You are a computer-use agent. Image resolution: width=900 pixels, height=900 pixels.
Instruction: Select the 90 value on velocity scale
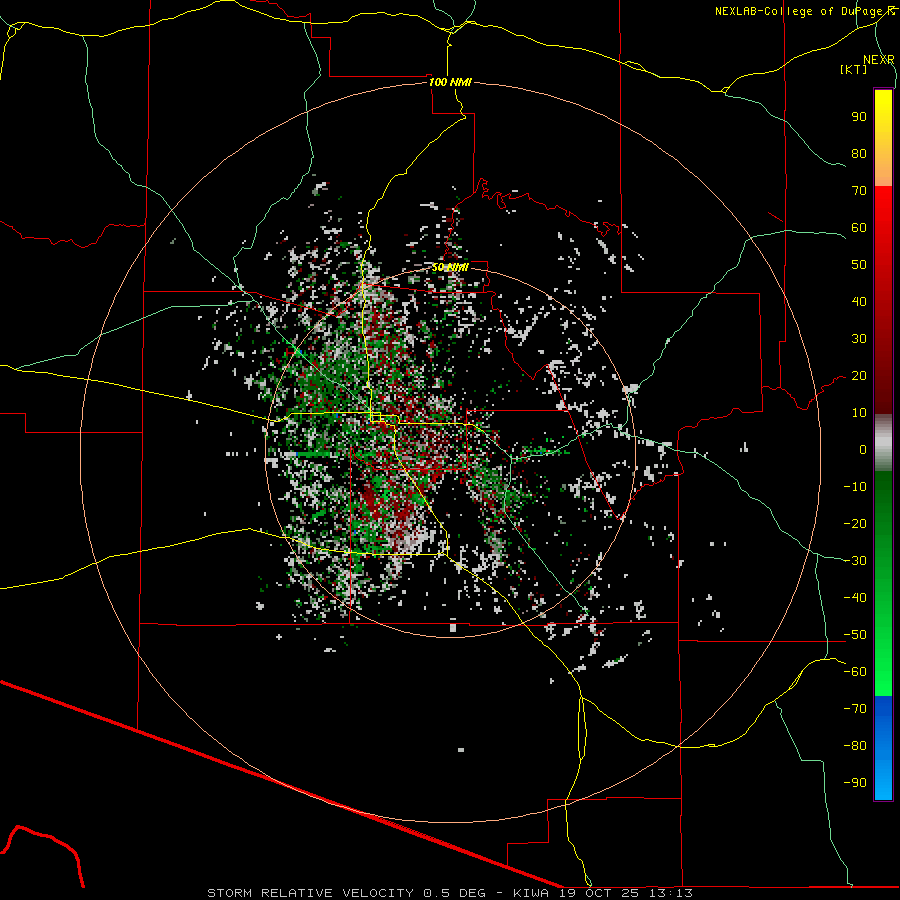(859, 117)
